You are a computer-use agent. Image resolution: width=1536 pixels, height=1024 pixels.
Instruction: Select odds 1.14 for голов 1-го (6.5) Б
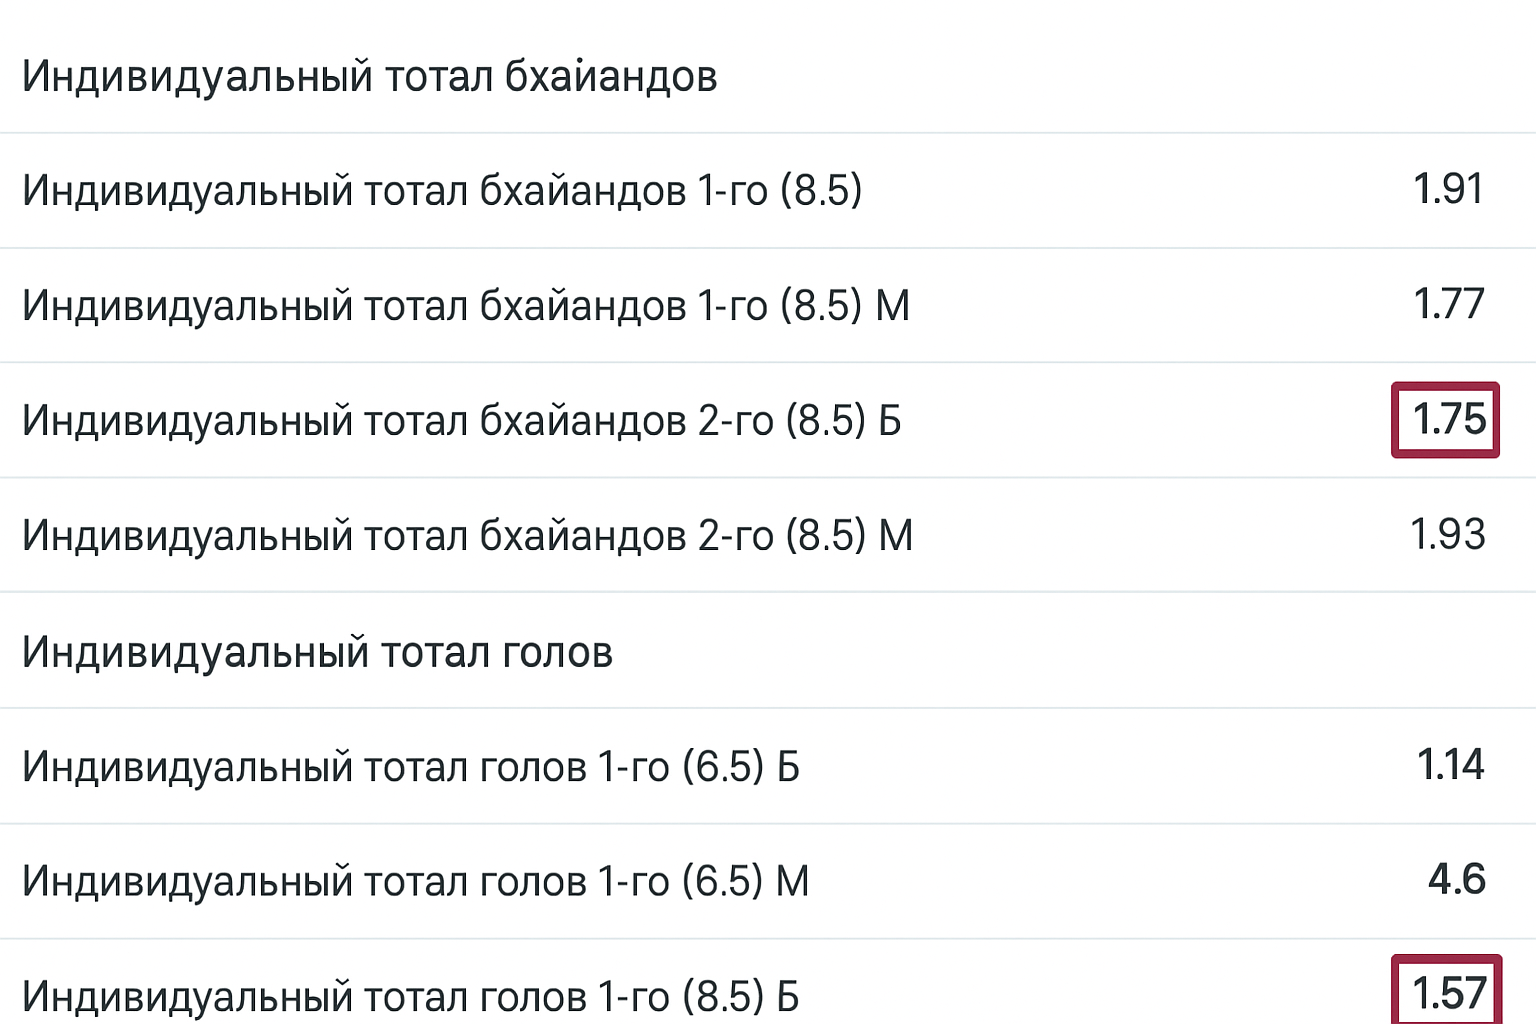click(1450, 766)
